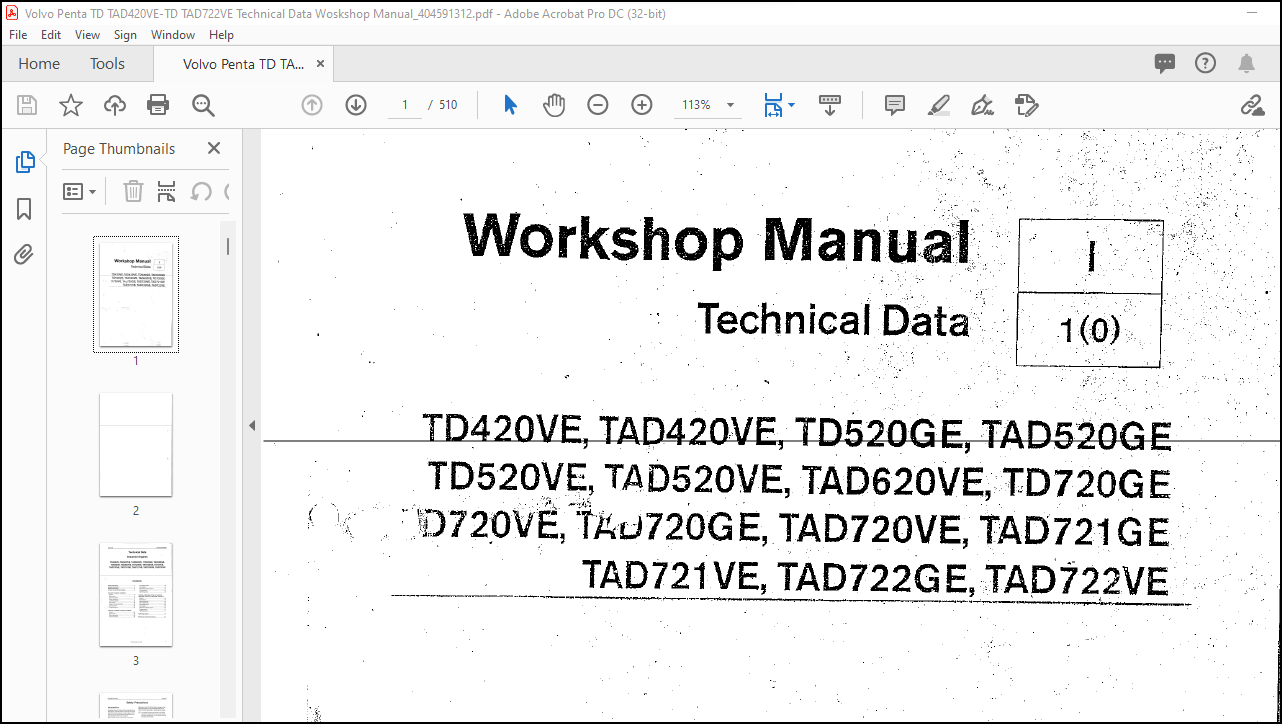Open Attachments paperclip pane
The image size is (1282, 724).
pyautogui.click(x=25, y=255)
